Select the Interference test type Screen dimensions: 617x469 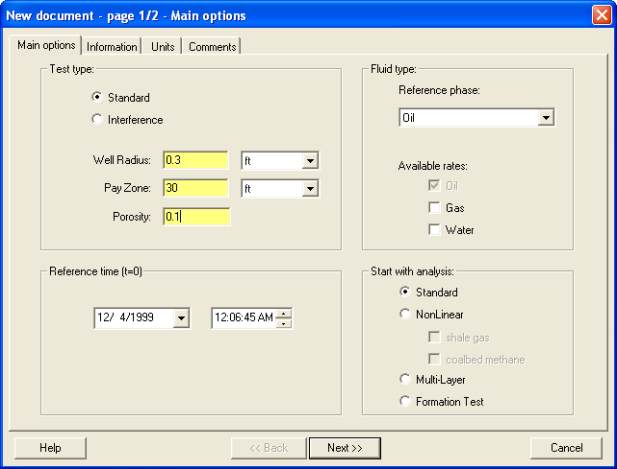pyautogui.click(x=97, y=120)
